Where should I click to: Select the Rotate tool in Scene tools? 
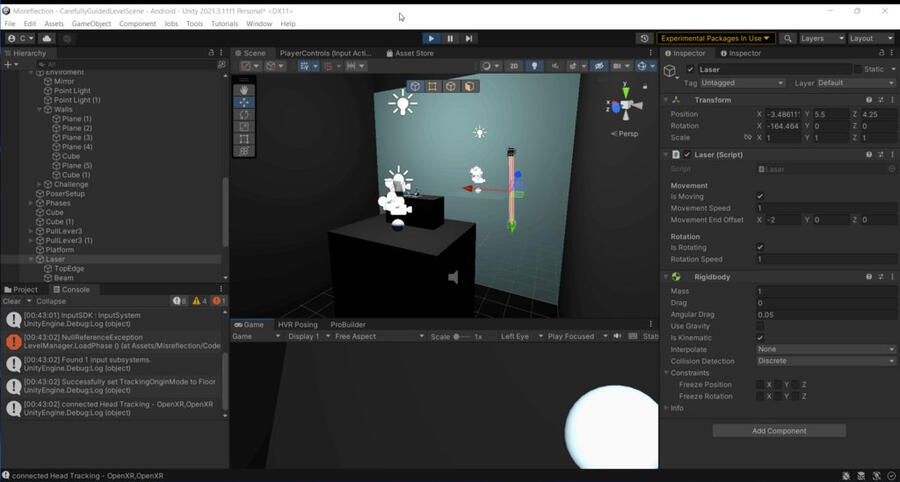click(244, 114)
